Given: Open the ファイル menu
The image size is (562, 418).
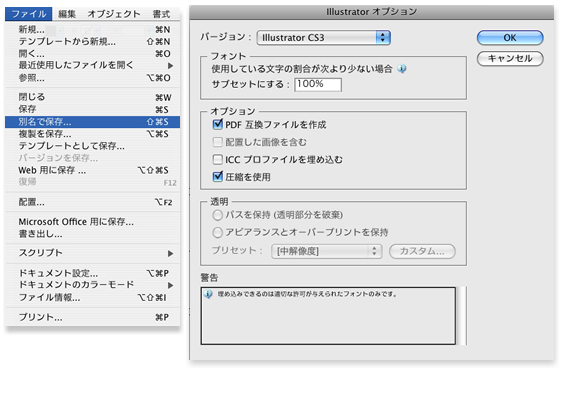Looking at the screenshot, I should [x=29, y=14].
